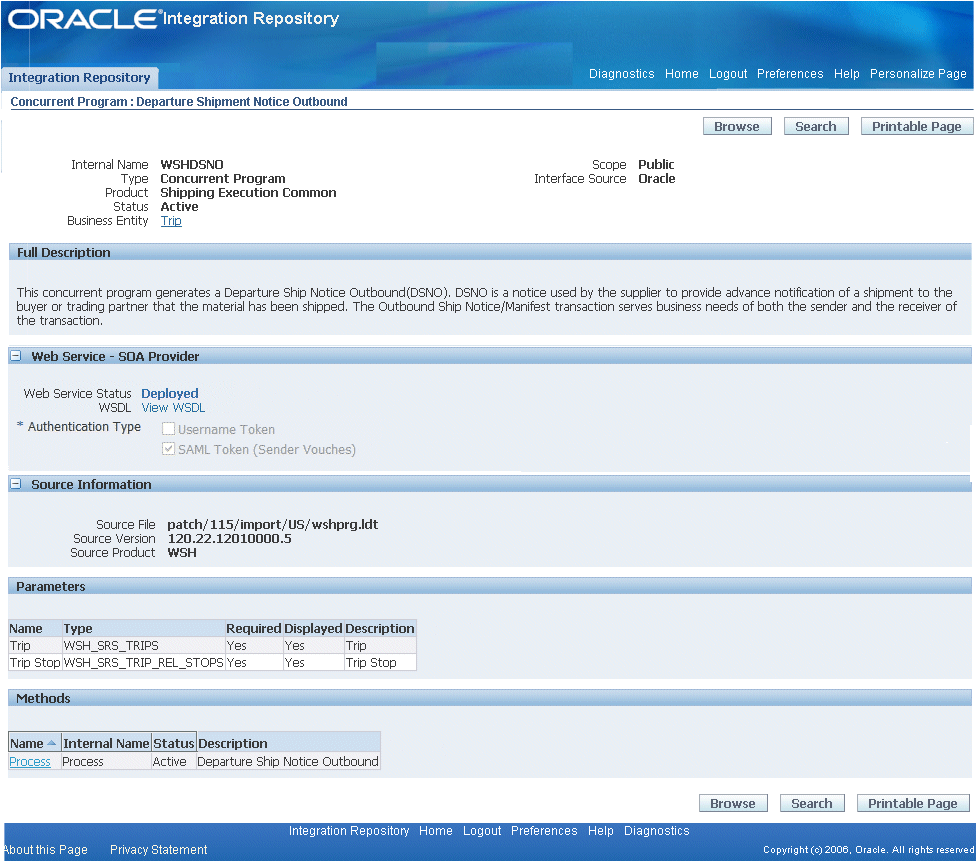Click the Integration Repository footer link
The image size is (976, 862).
click(349, 831)
